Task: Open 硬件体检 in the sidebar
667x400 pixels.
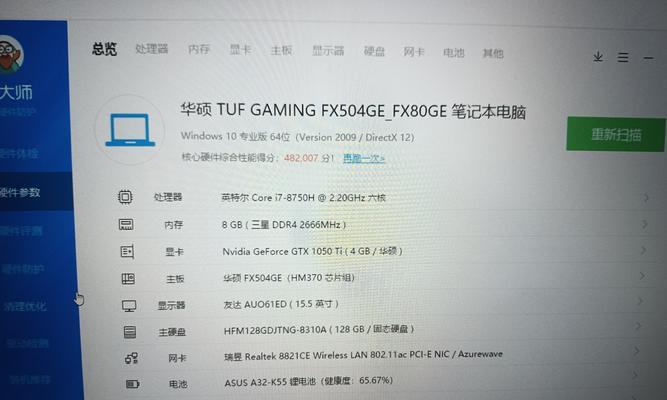Action: point(19,153)
